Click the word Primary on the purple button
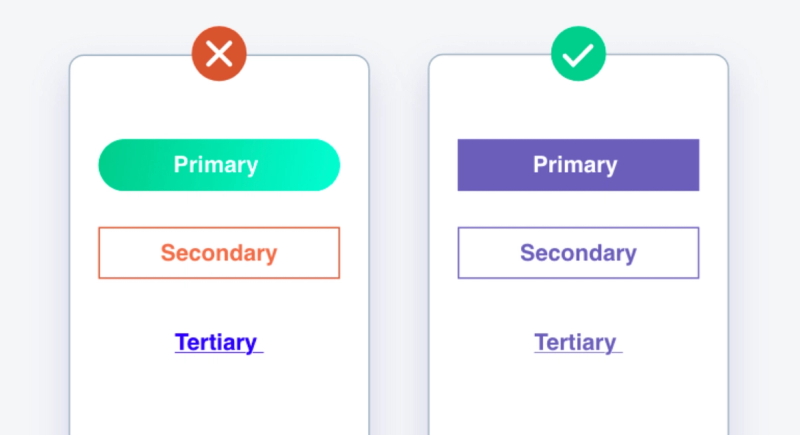The image size is (800, 435). pos(575,165)
